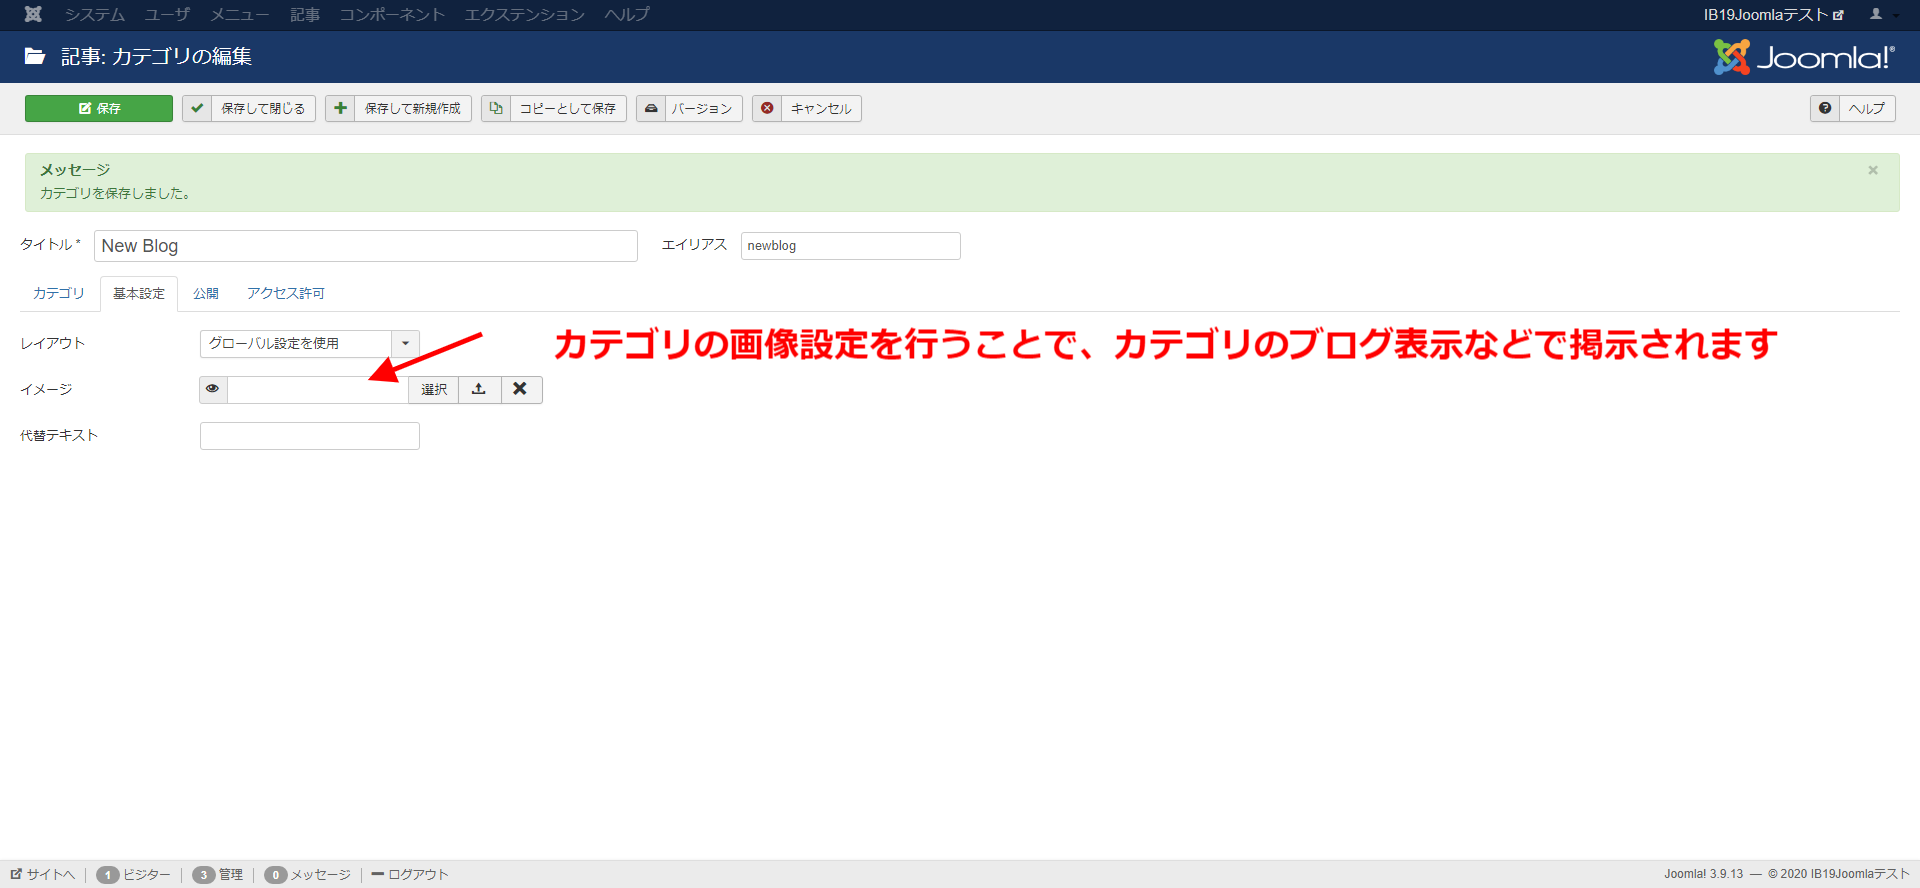This screenshot has height=888, width=1920.
Task: Open the バージョン versions button
Action: point(689,108)
